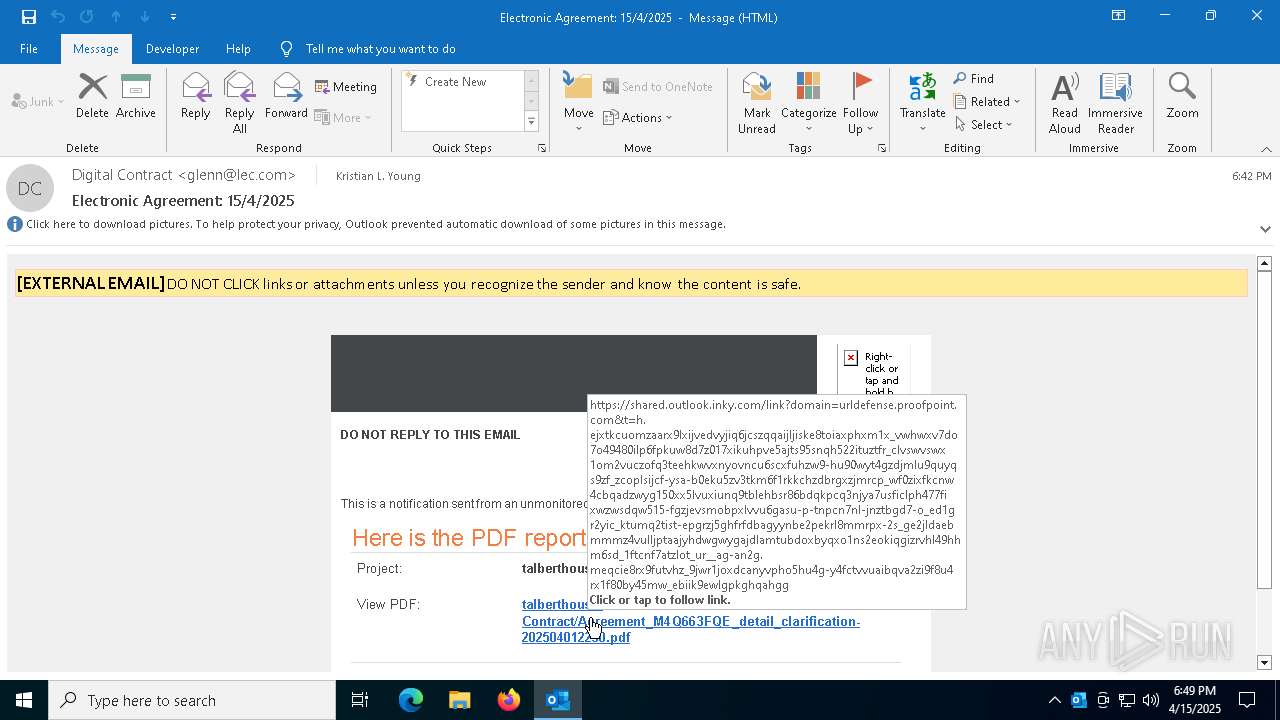
Task: Open the Help tab
Action: (x=238, y=48)
